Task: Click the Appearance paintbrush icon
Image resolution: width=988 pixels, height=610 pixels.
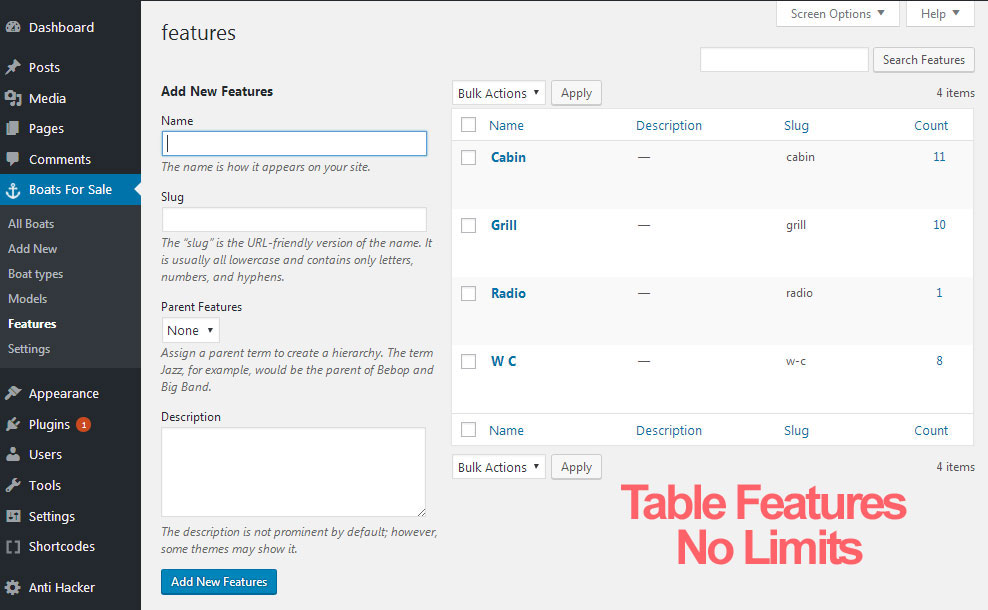Action: coord(13,393)
